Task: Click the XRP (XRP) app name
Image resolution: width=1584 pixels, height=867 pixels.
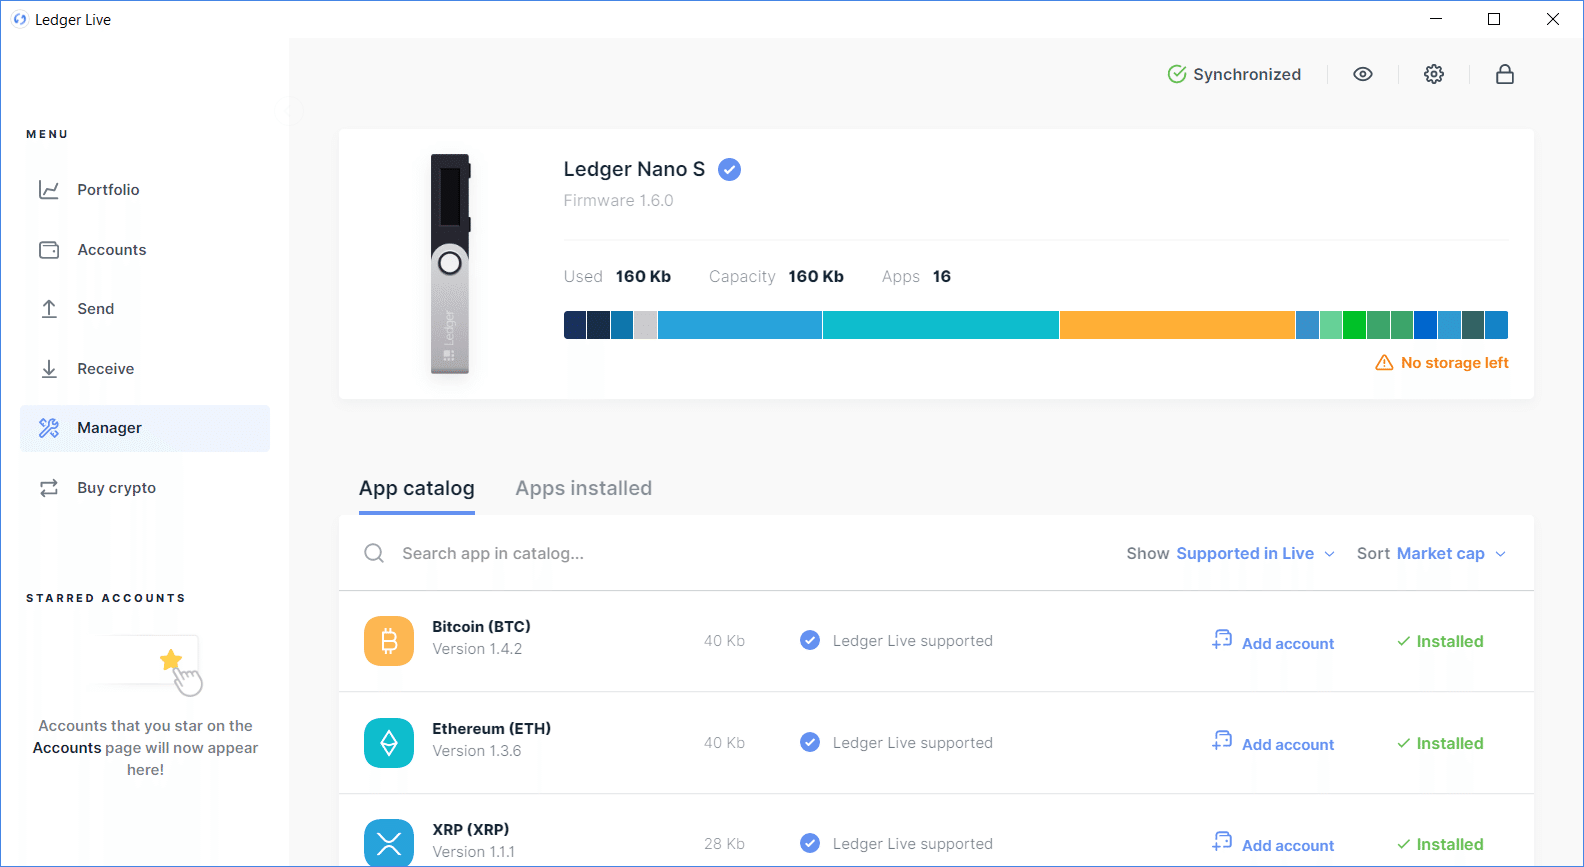Action: coord(471,830)
